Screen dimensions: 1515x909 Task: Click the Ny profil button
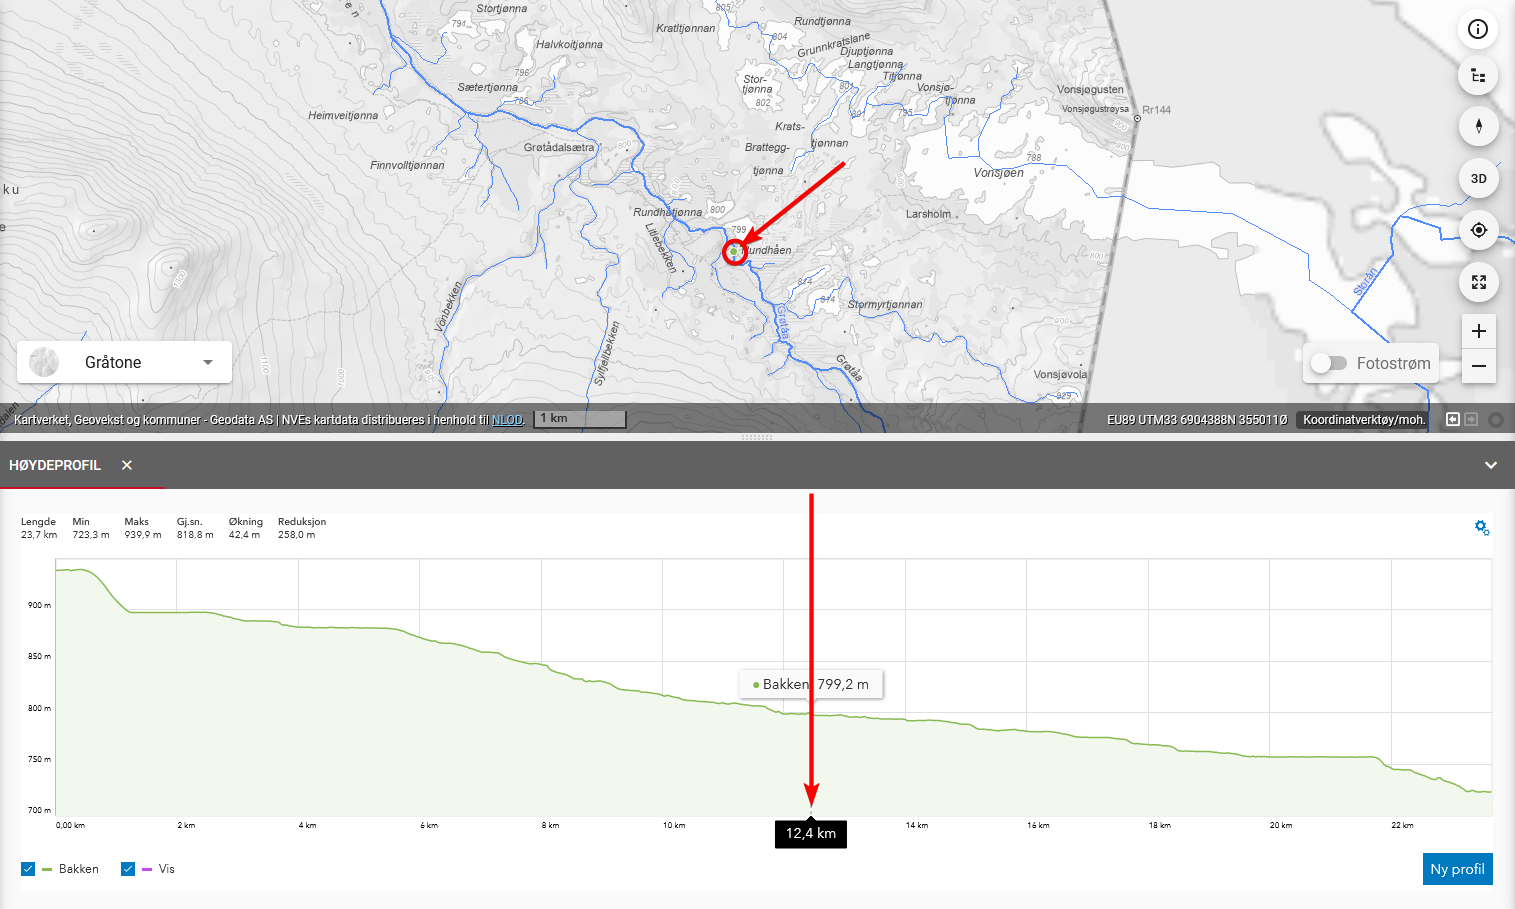[x=1457, y=869]
